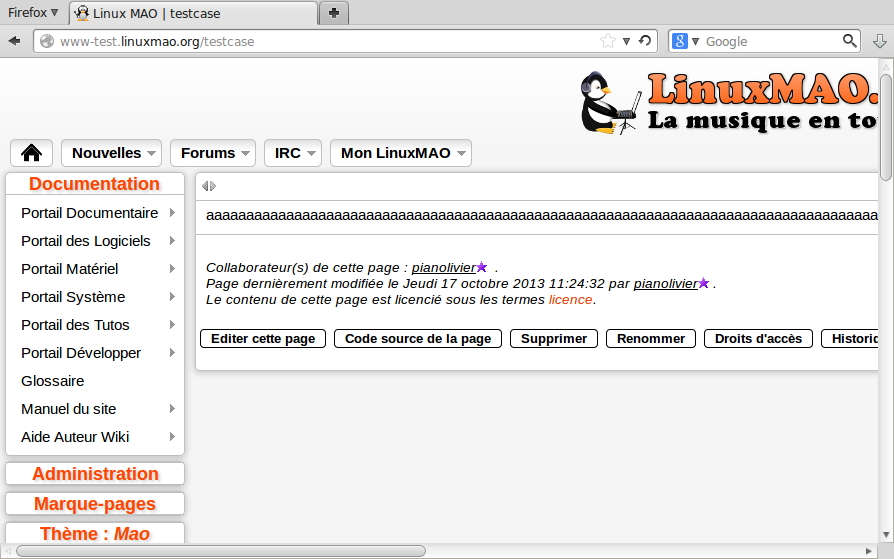Expand the Portail des Tutos submenu arrow
The width and height of the screenshot is (894, 559).
click(x=172, y=325)
